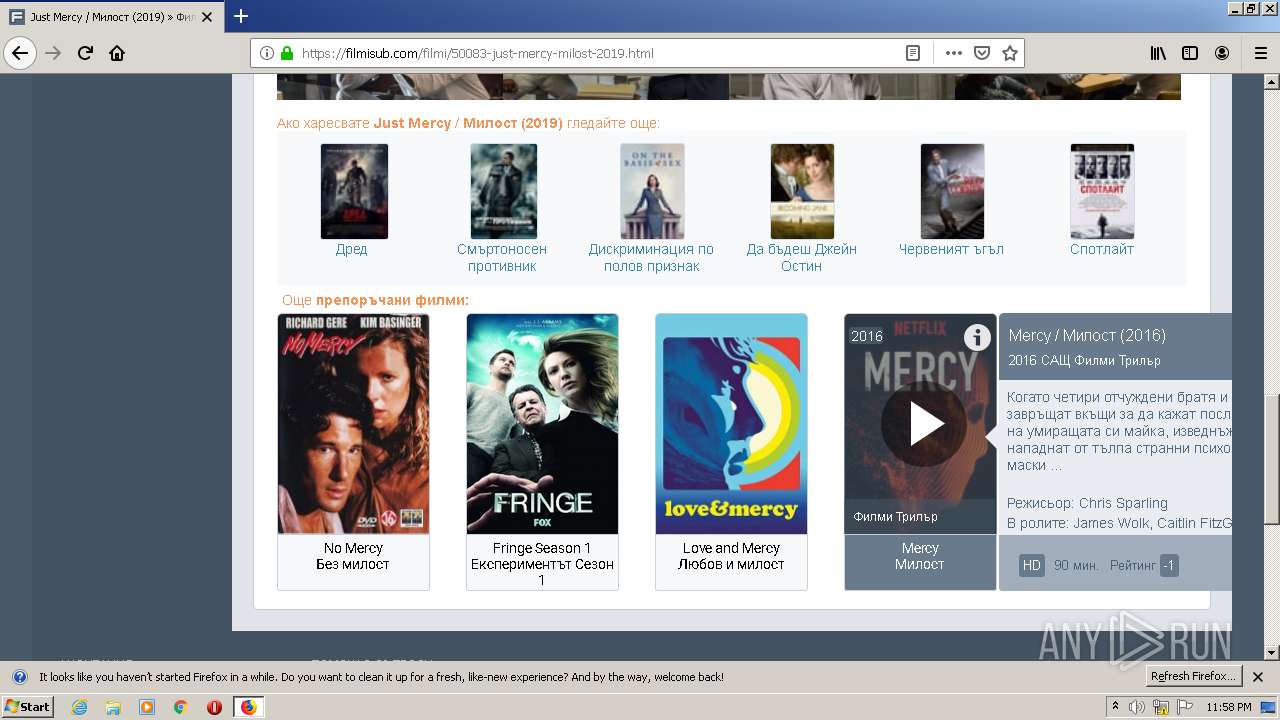Bookmark this page with the star

point(1010,53)
